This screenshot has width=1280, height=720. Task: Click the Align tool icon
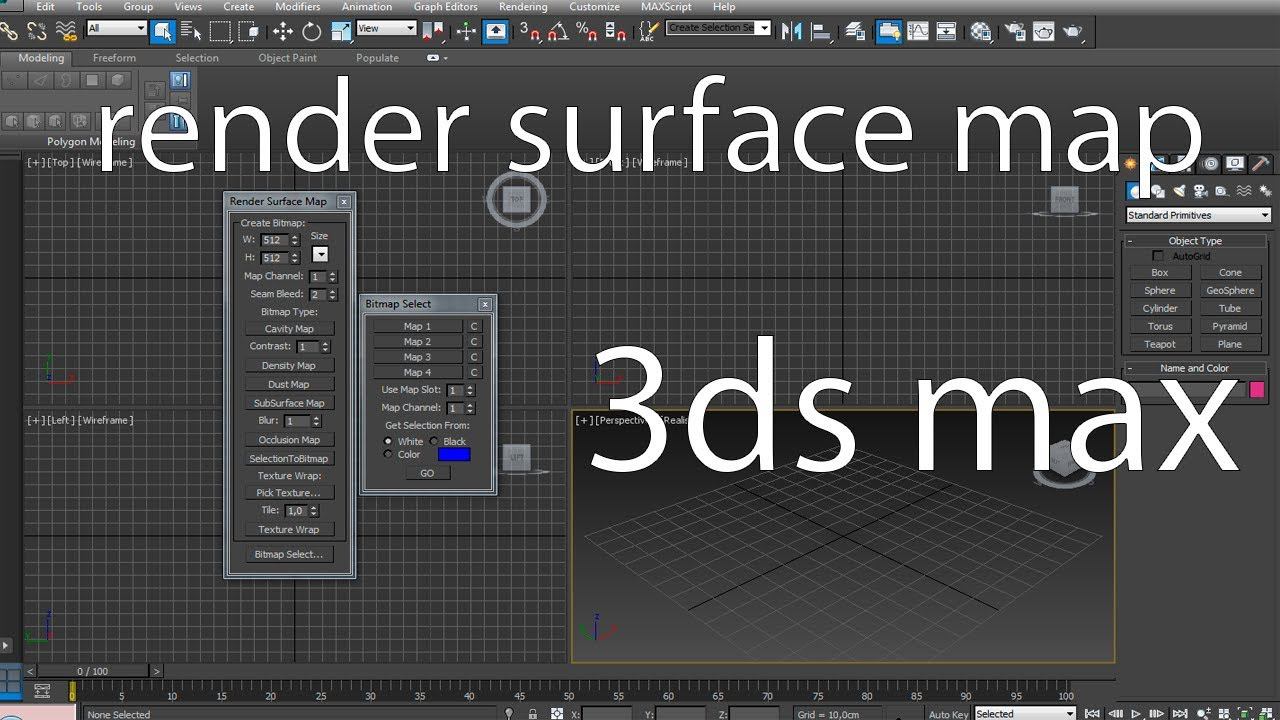click(820, 31)
